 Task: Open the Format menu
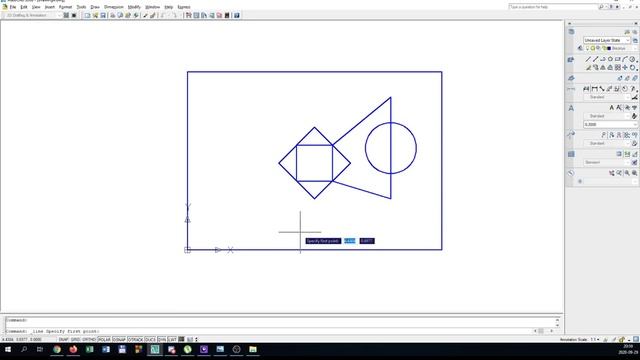coord(65,7)
